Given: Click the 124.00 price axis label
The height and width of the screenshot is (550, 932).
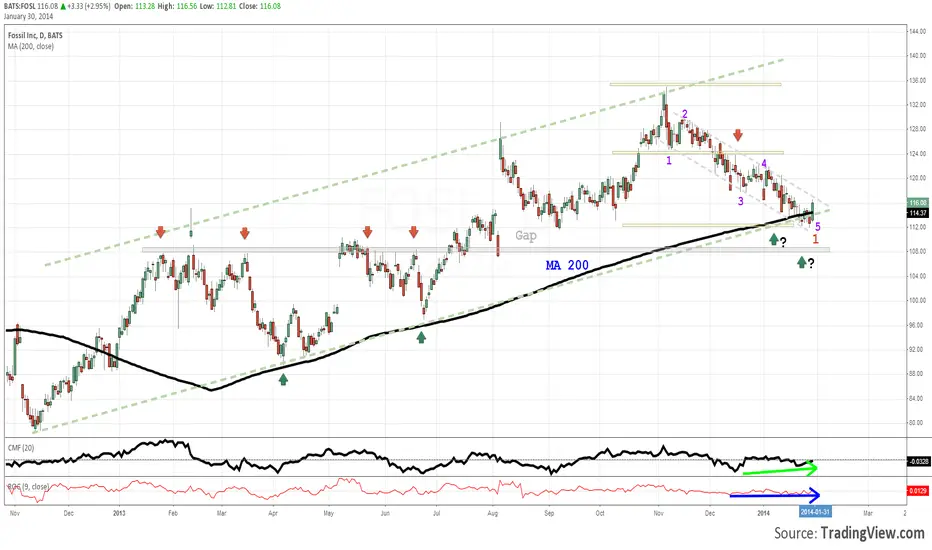Looking at the screenshot, I should pos(917,153).
